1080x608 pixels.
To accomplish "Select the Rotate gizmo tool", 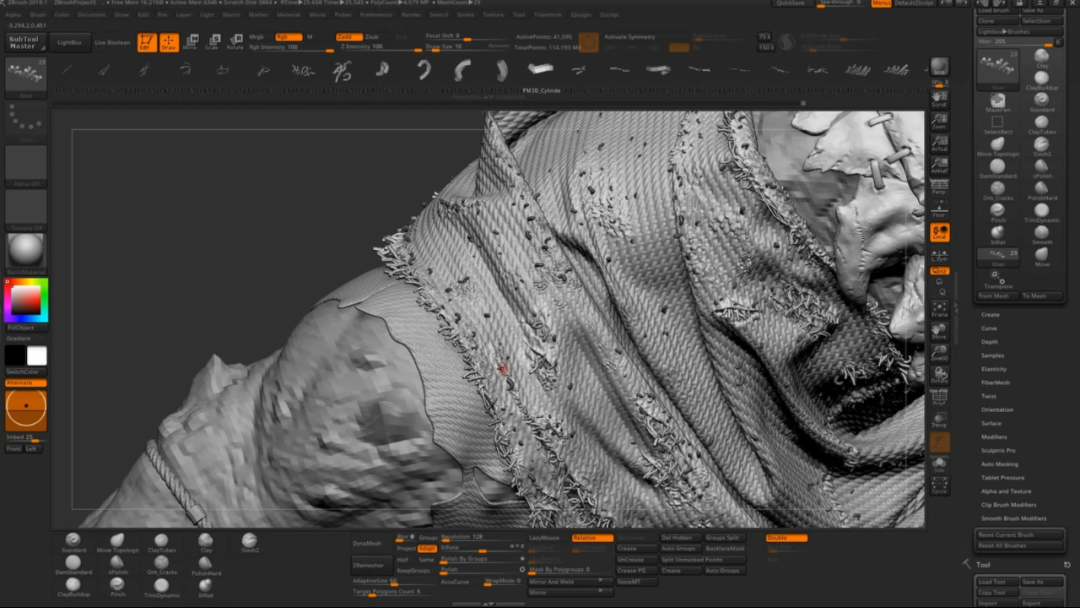I will tap(235, 42).
